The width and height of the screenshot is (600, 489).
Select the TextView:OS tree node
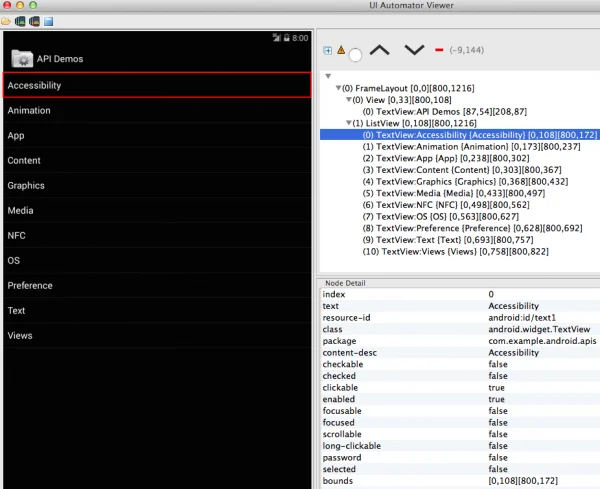[x=441, y=217]
